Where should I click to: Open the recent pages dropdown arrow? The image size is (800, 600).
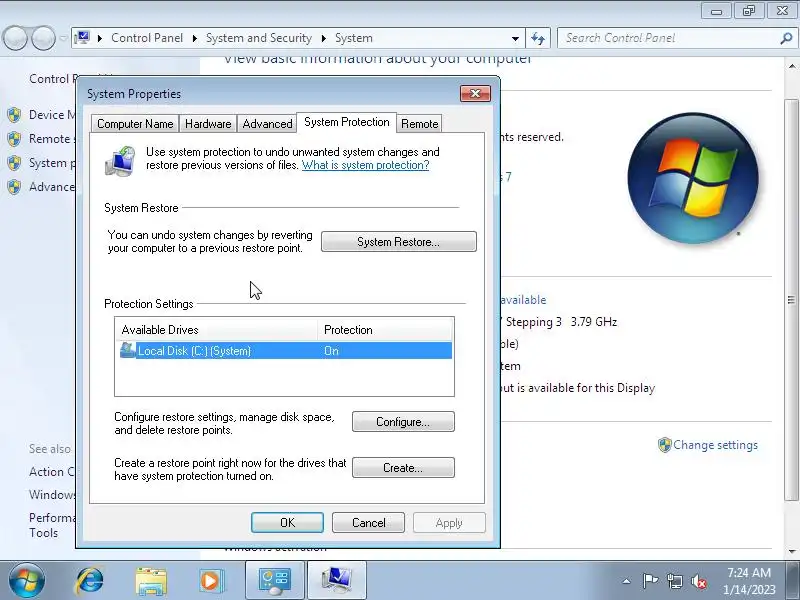(63, 38)
